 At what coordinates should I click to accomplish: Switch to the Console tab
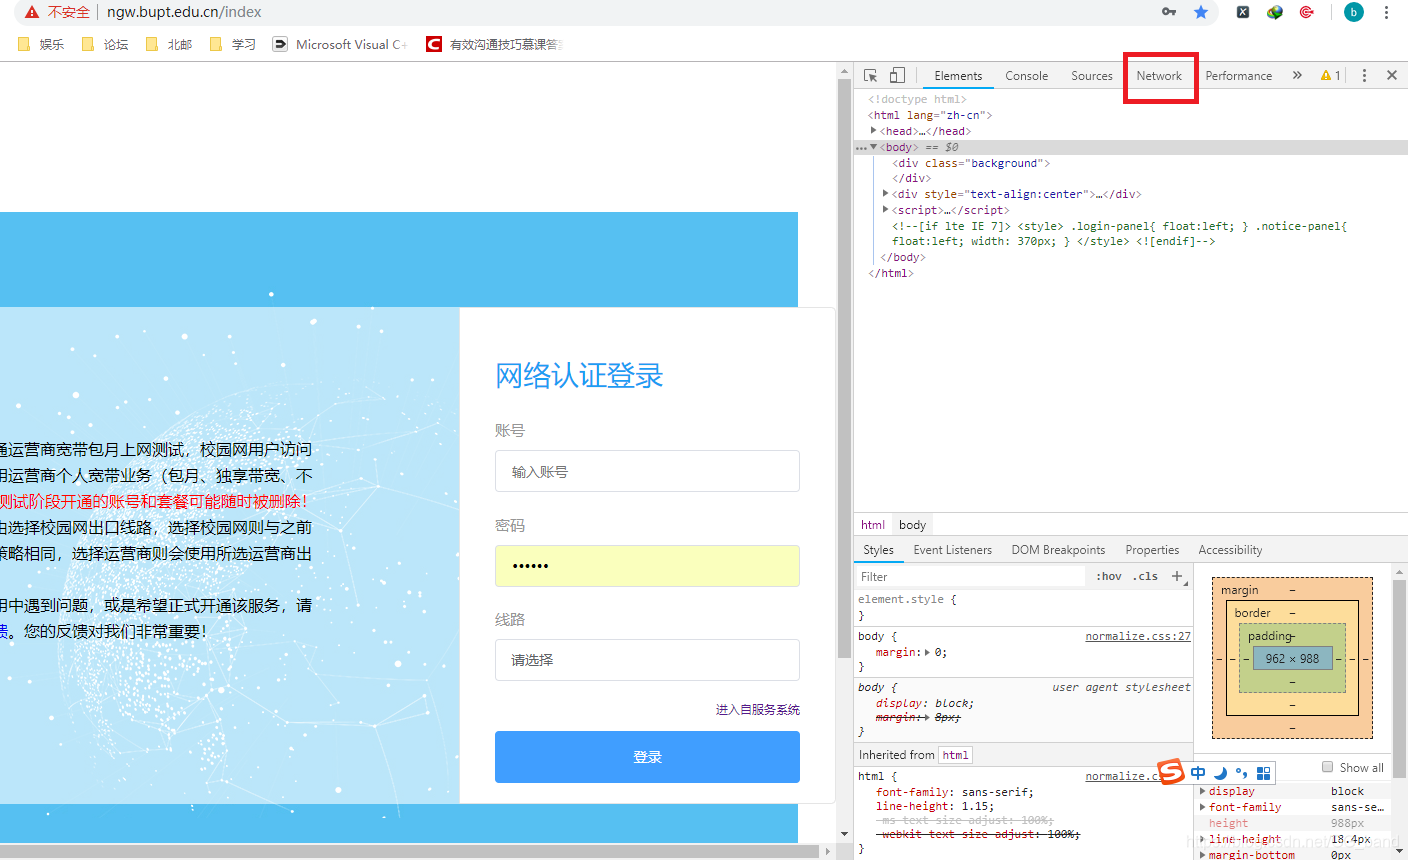coord(1026,75)
